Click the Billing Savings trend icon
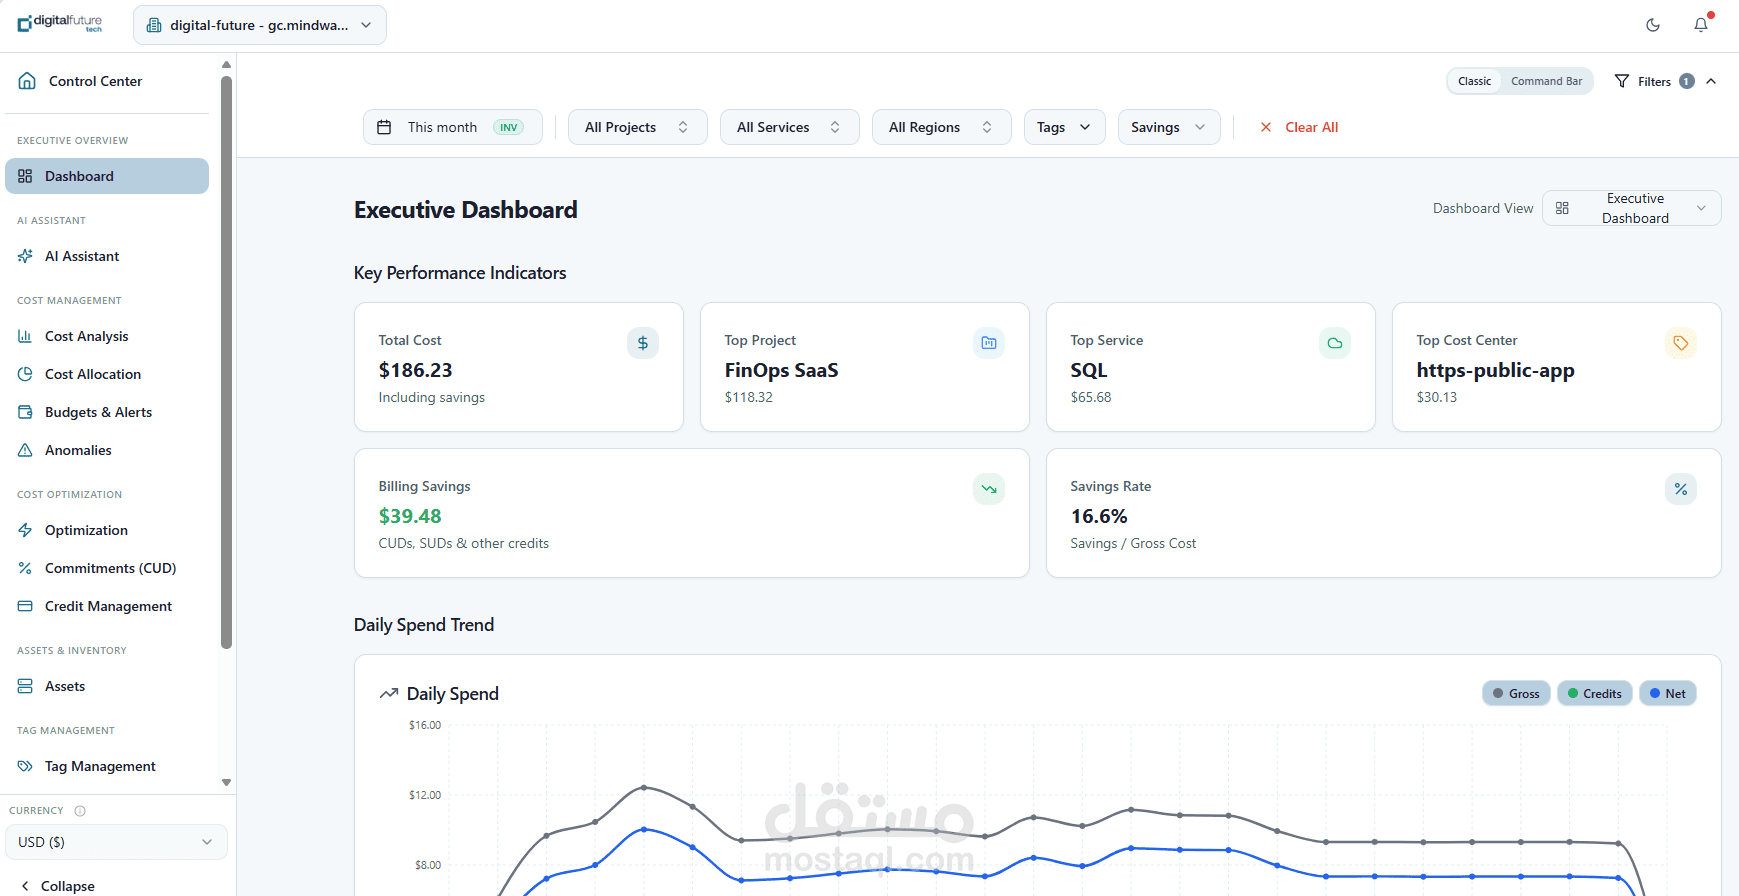1739x896 pixels. [x=989, y=489]
